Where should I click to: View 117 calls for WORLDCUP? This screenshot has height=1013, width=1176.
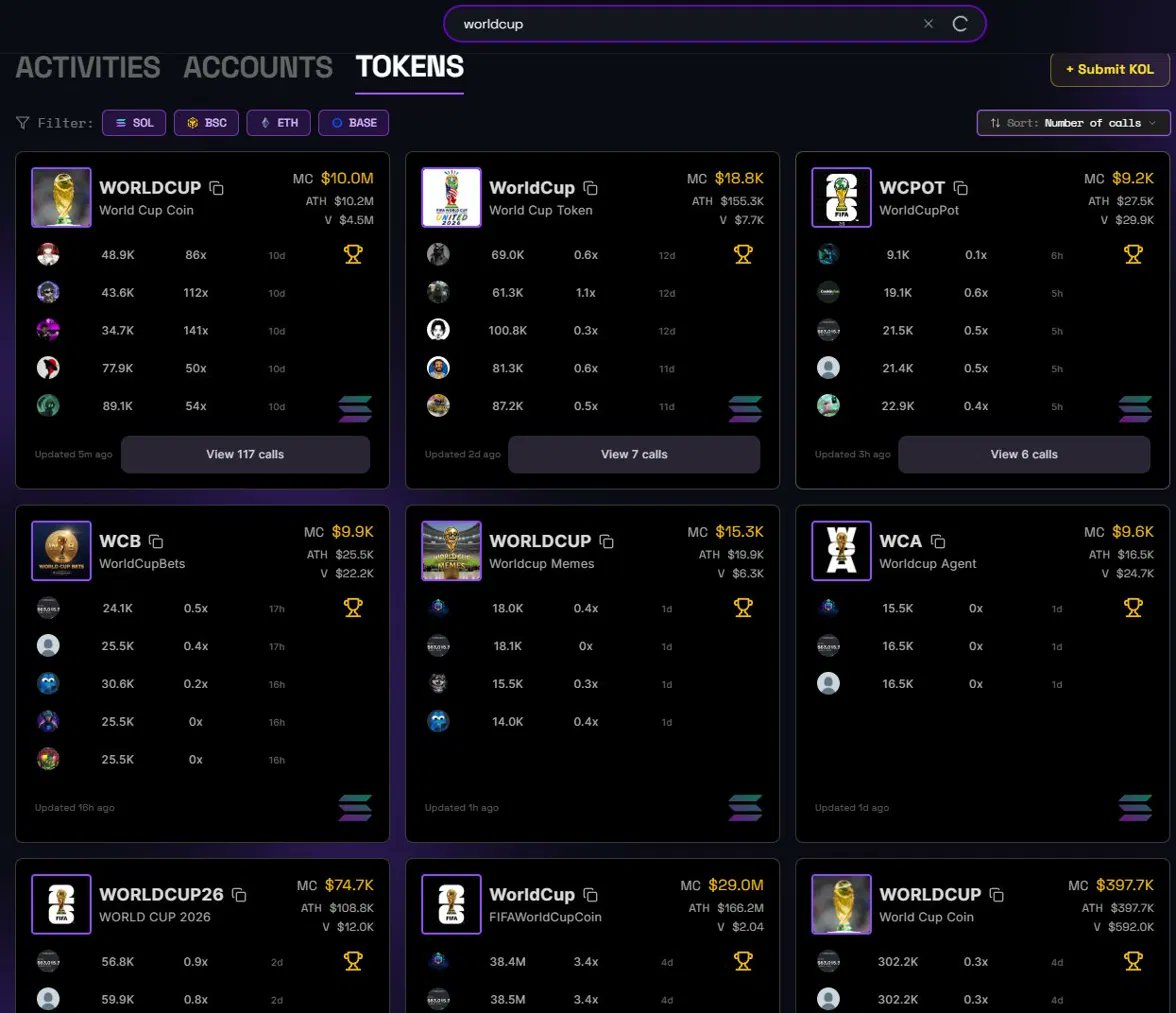pos(245,454)
